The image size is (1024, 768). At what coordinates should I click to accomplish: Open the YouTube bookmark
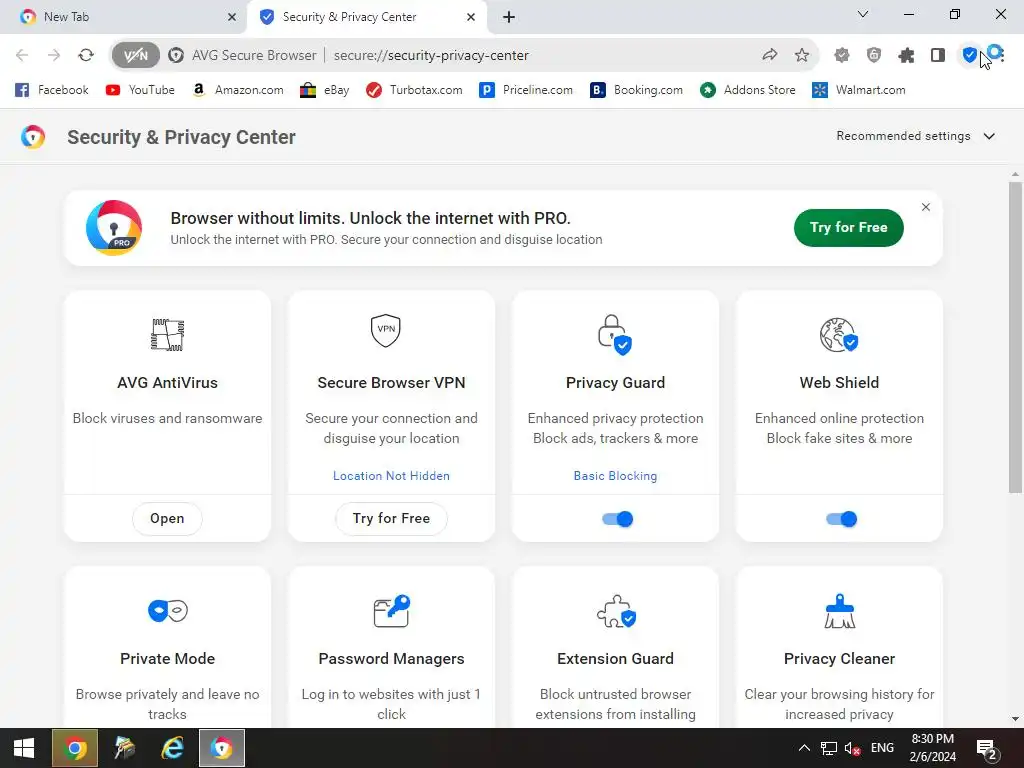coord(140,90)
